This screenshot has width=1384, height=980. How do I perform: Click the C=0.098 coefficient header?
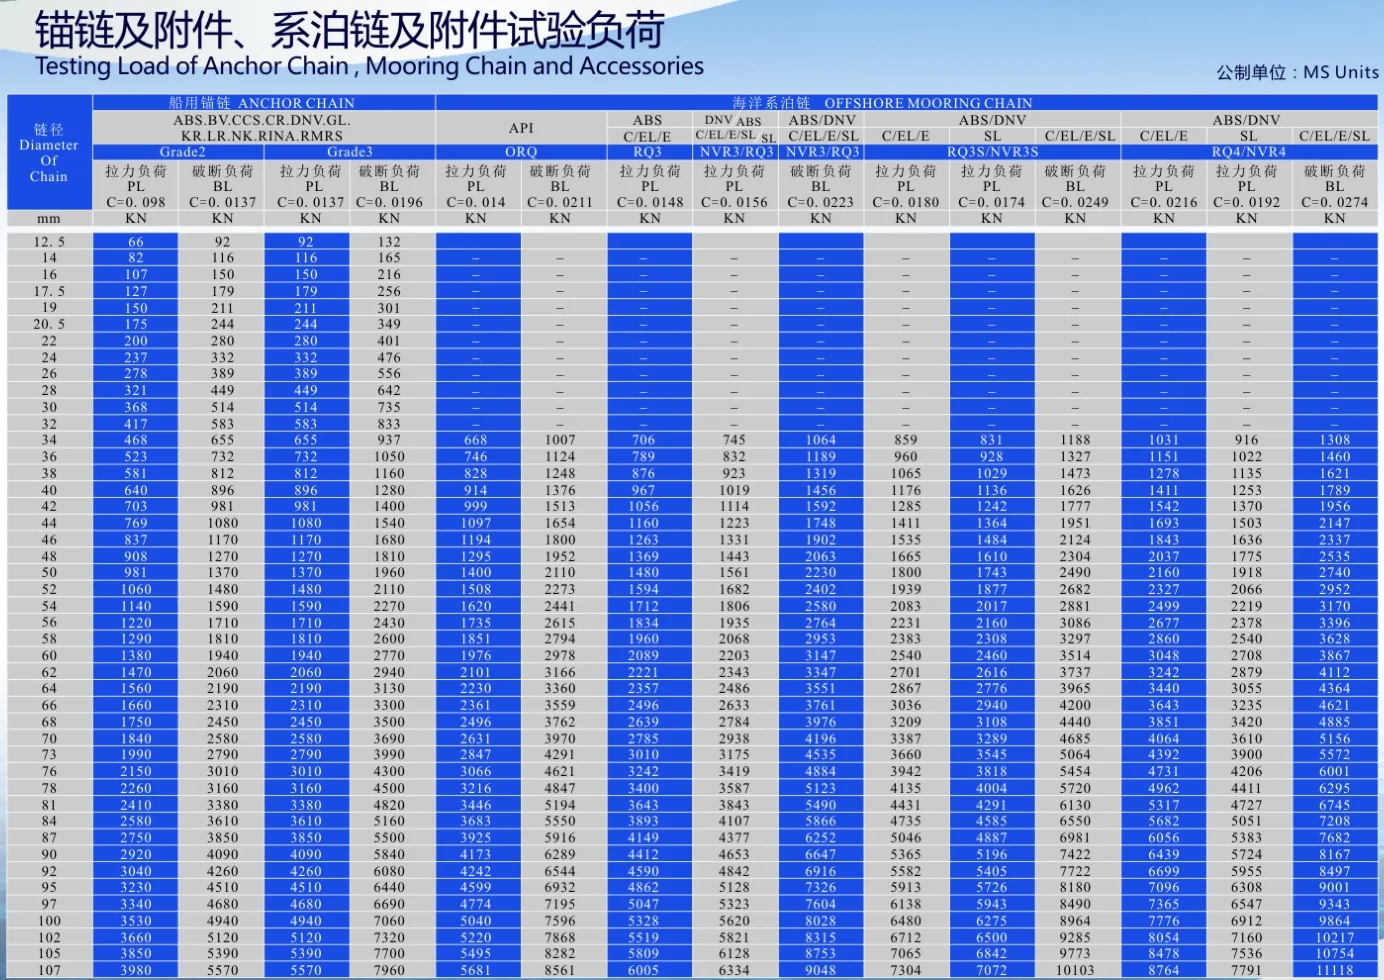coord(136,202)
